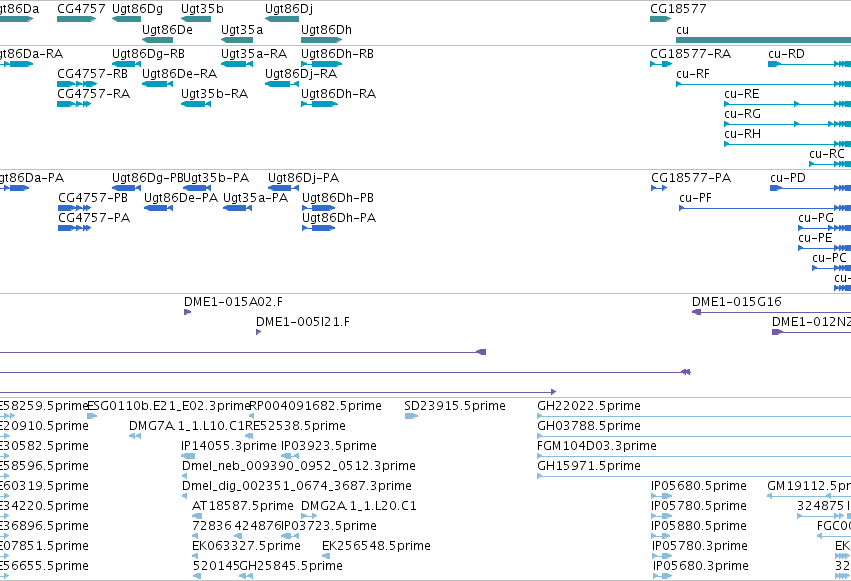
Task: Click EST Dmel_dig_002351_0674_3687.3prime
Action: pos(185,496)
